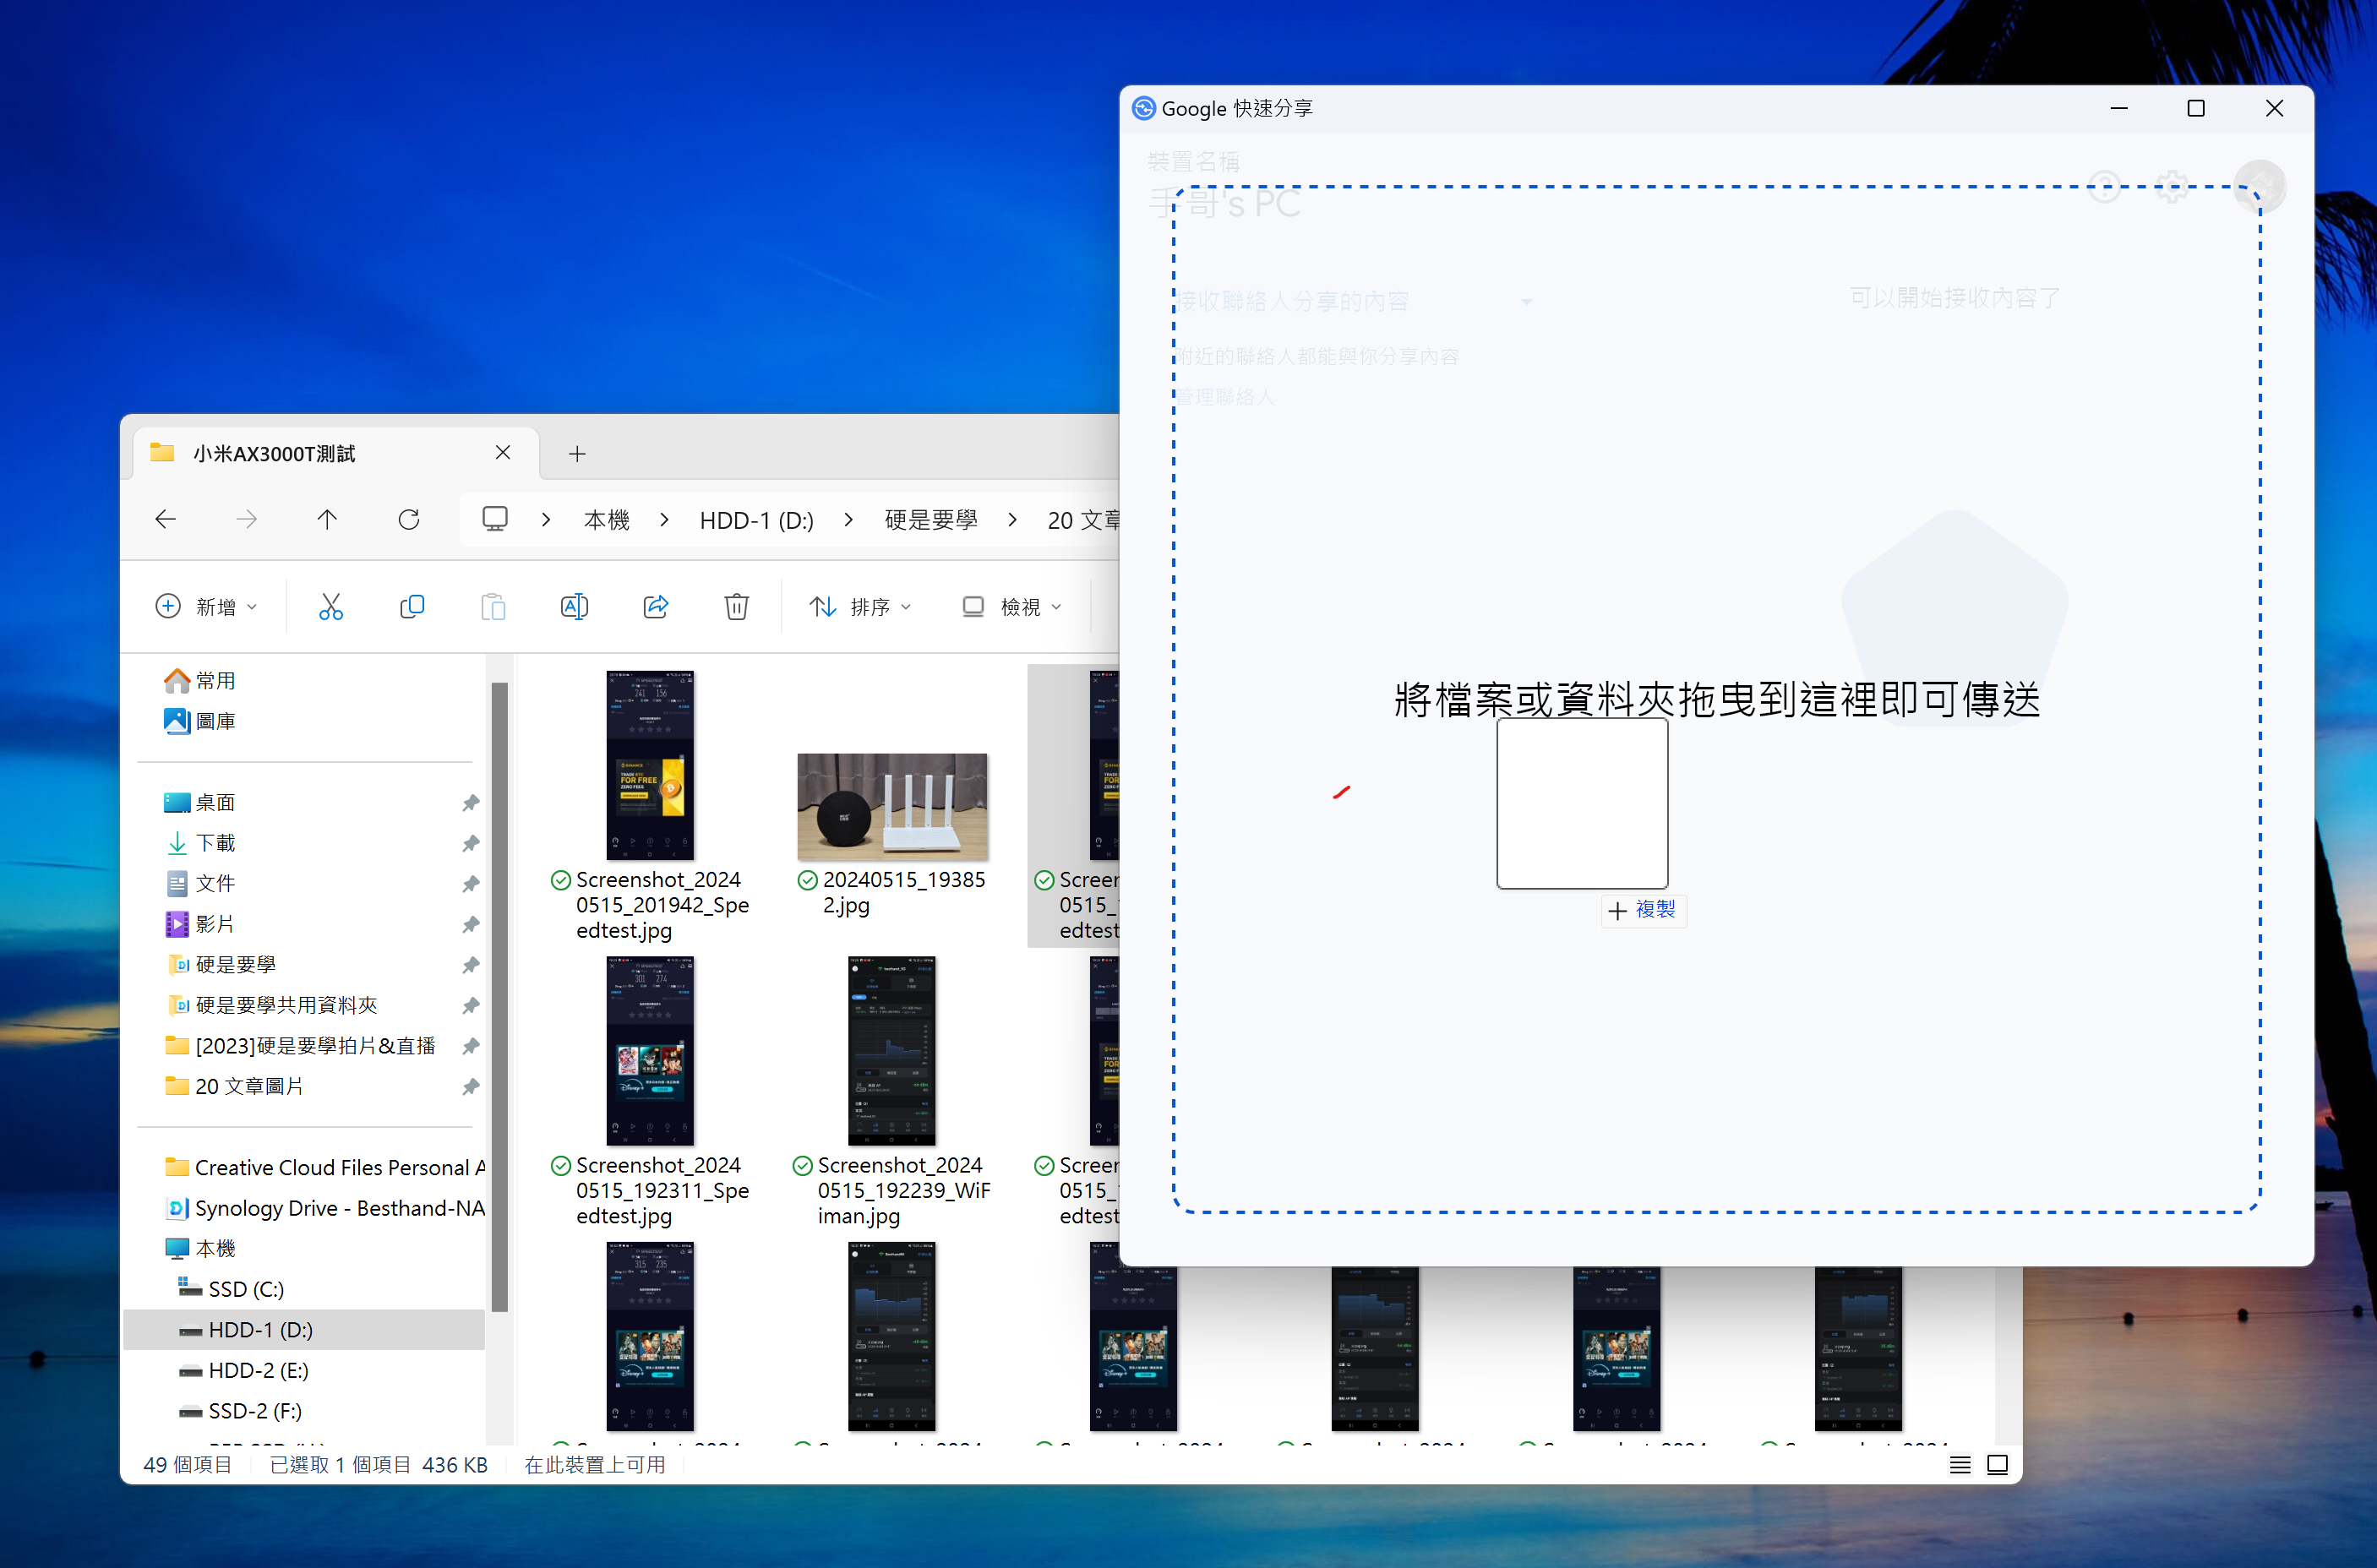The width and height of the screenshot is (2377, 1568).
Task: Click 硬是要學 in the address breadcrumb
Action: coord(930,519)
